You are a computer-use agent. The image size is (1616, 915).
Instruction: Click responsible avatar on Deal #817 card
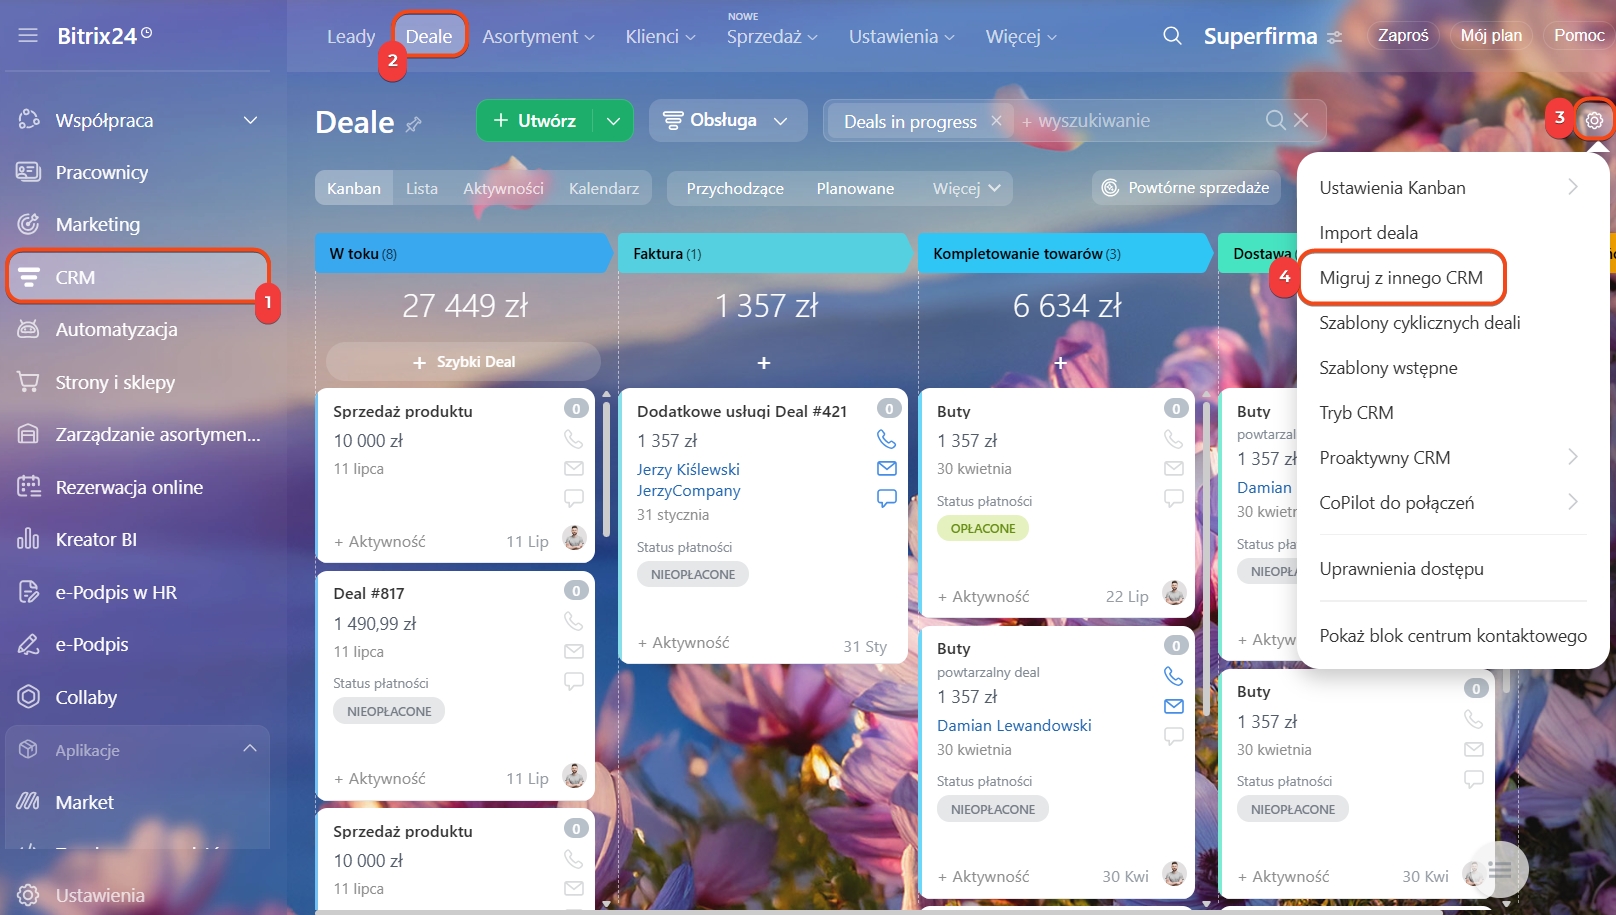[574, 775]
